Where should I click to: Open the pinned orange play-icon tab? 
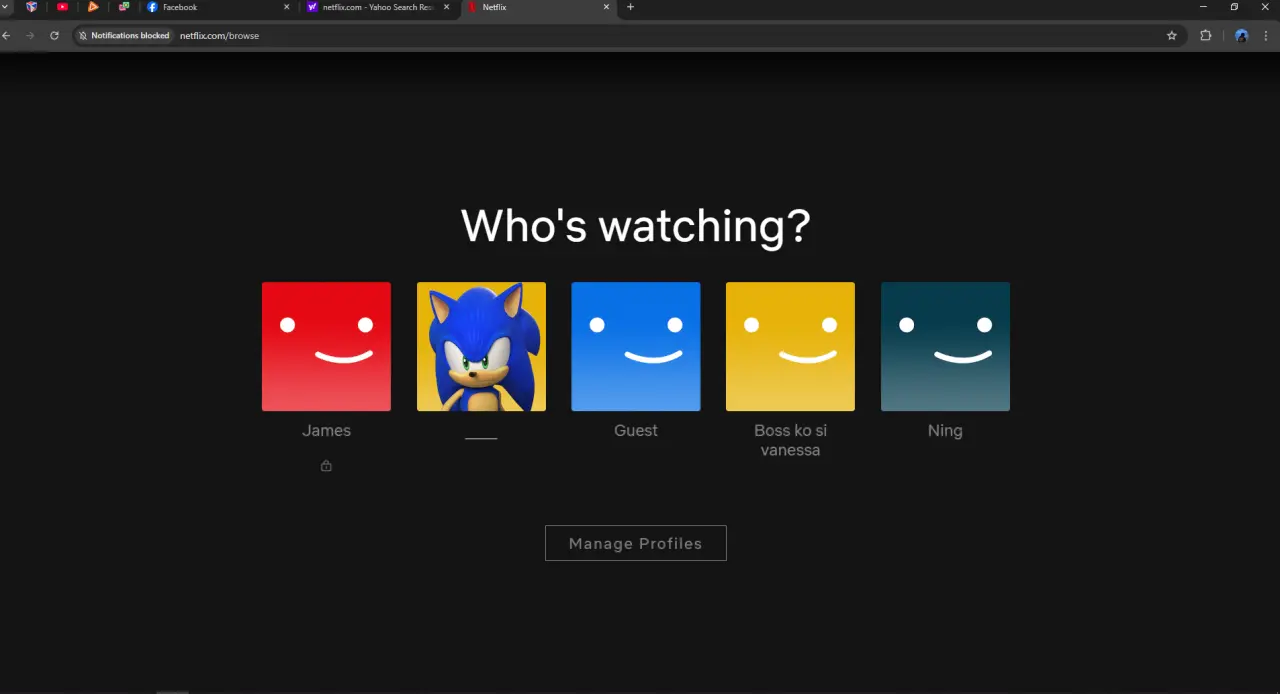point(93,7)
